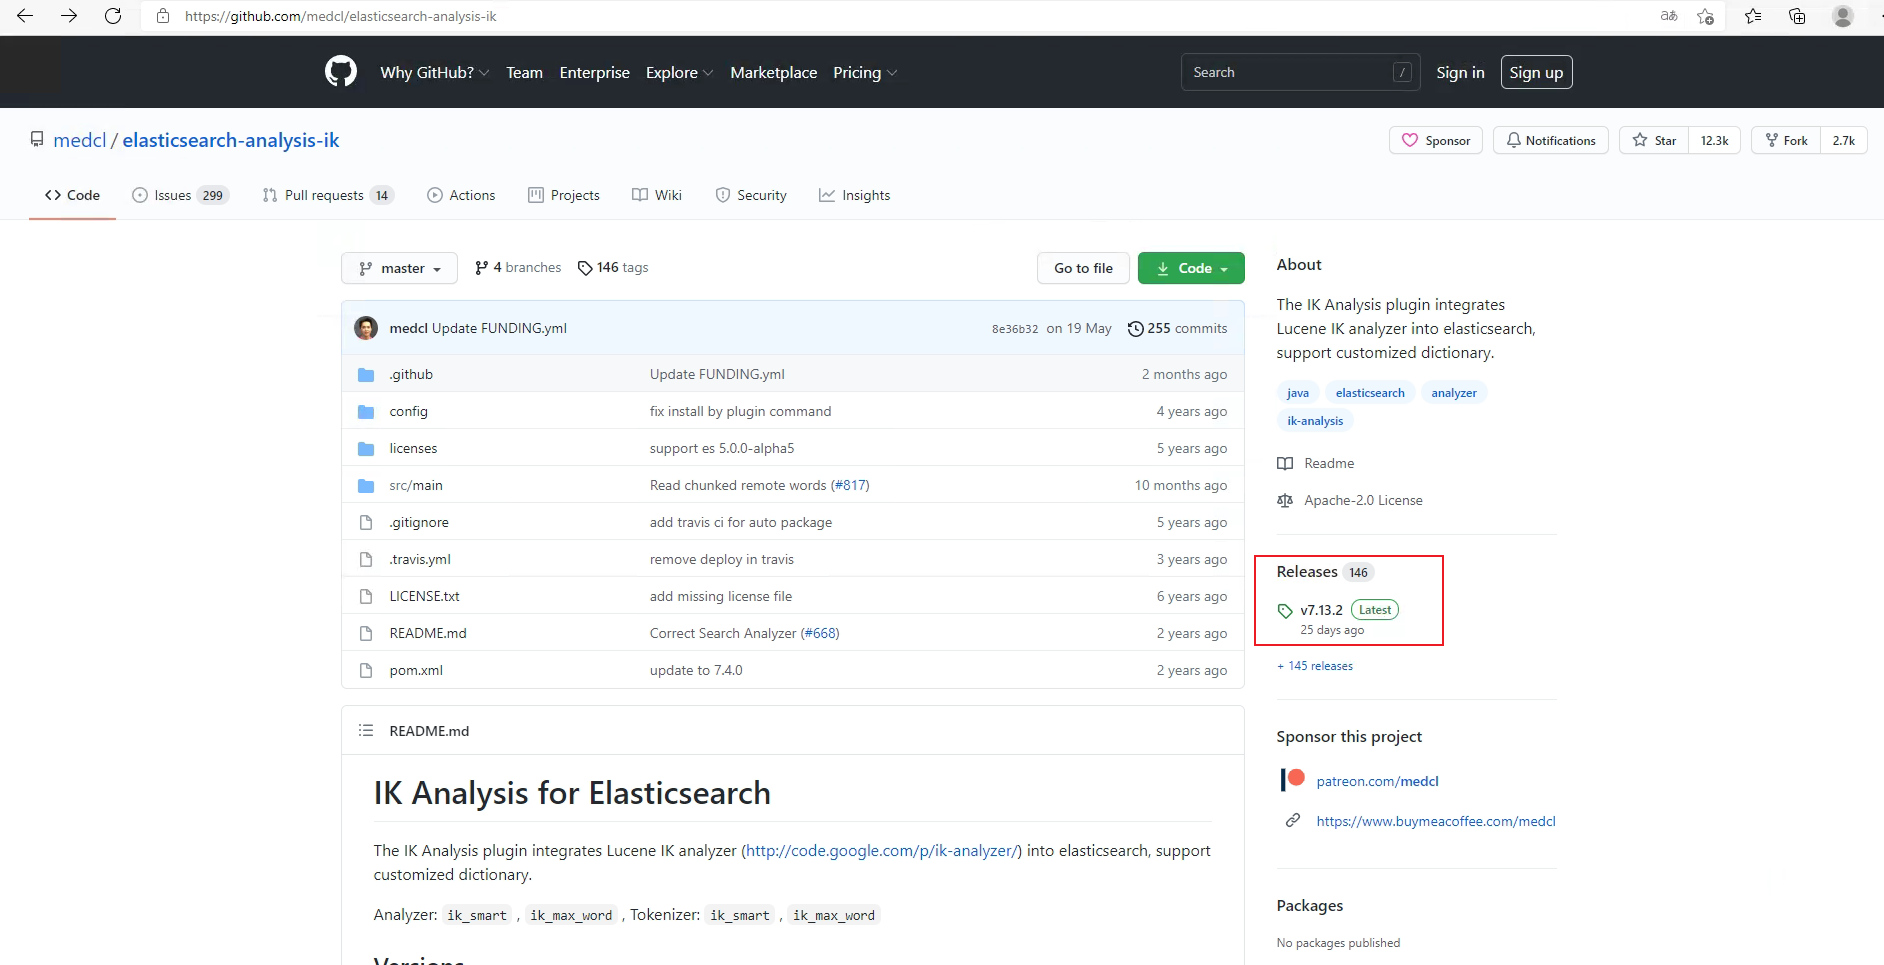Click the Notifications button
The image size is (1884, 965).
pyautogui.click(x=1551, y=140)
